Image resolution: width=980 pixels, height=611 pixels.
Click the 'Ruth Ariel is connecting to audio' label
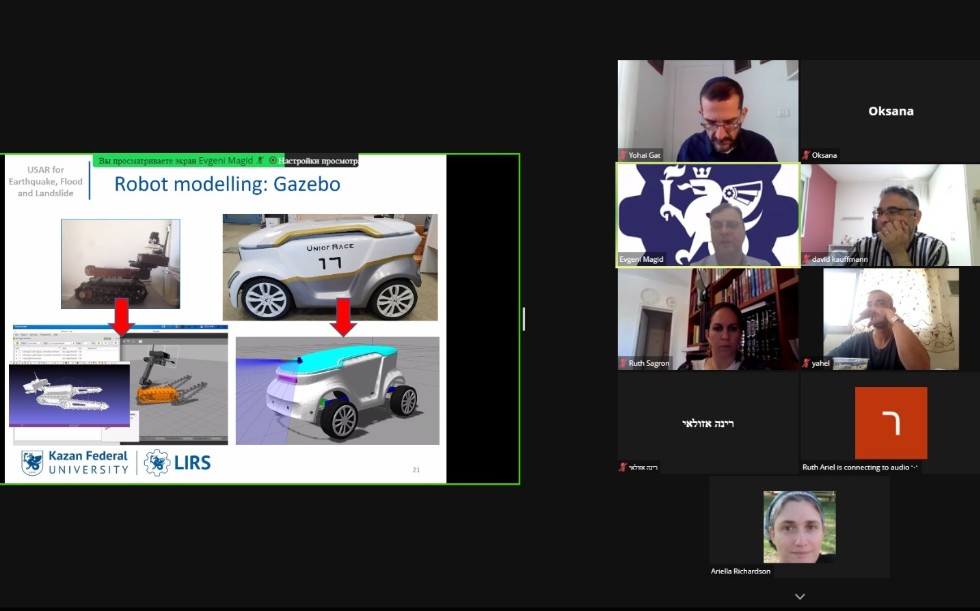pyautogui.click(x=860, y=467)
